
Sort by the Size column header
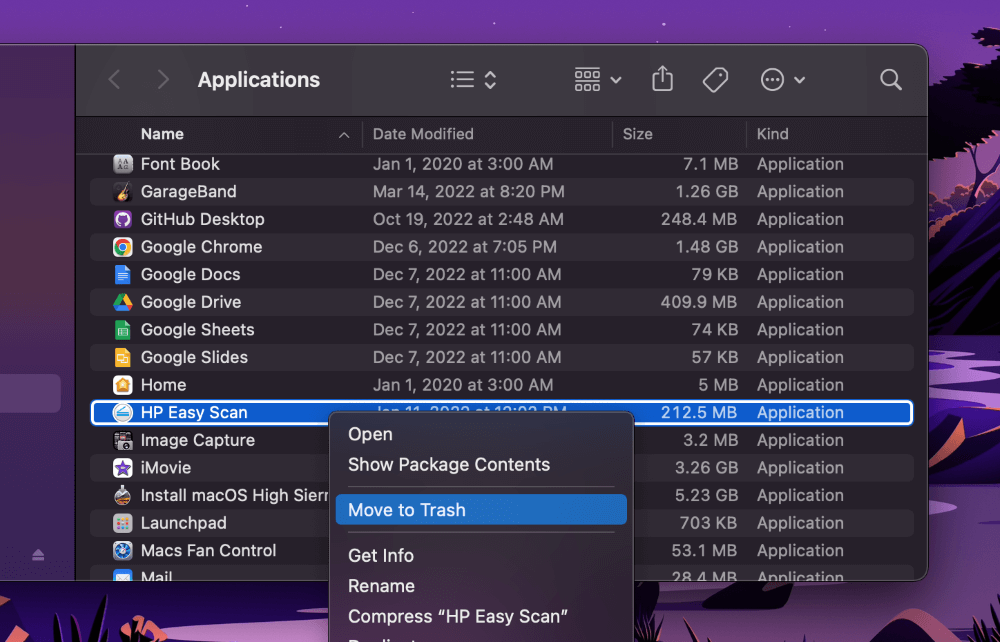tap(637, 134)
